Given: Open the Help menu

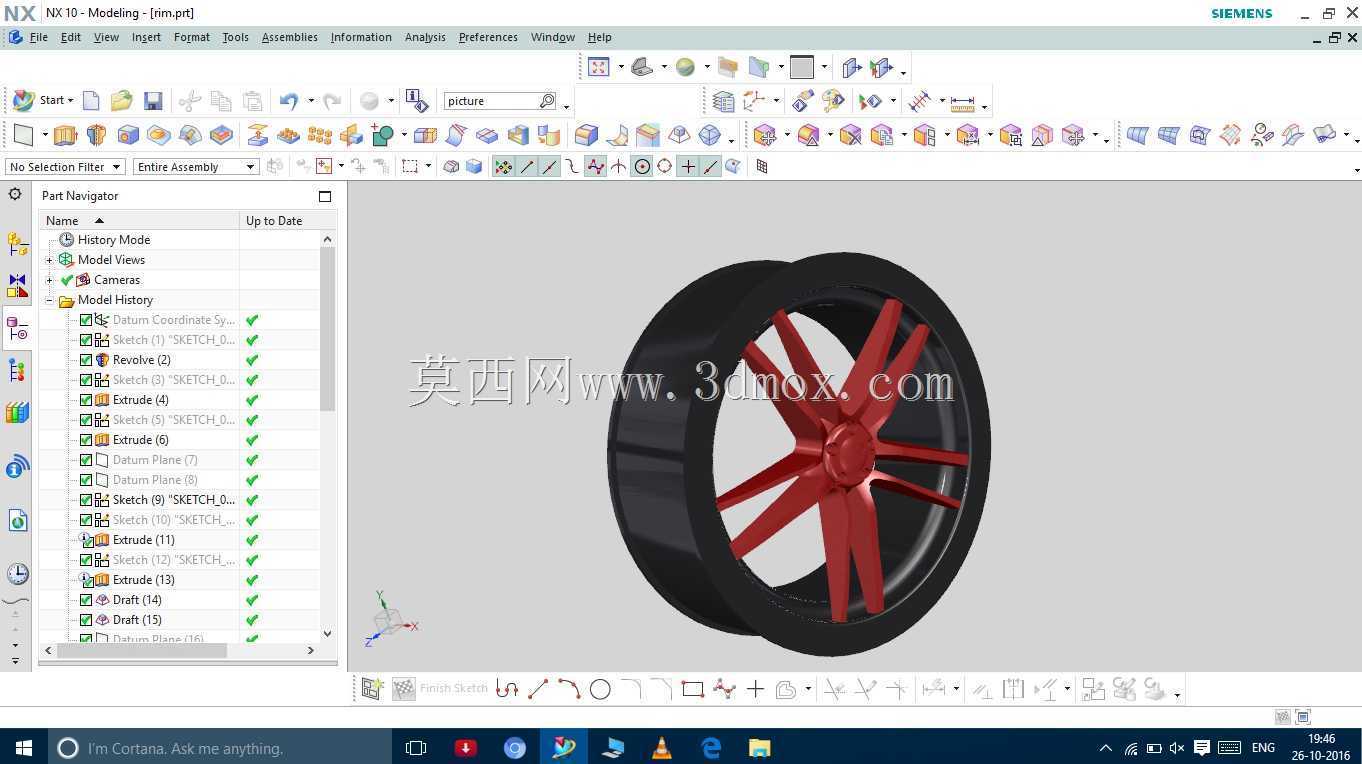Looking at the screenshot, I should click(x=600, y=37).
